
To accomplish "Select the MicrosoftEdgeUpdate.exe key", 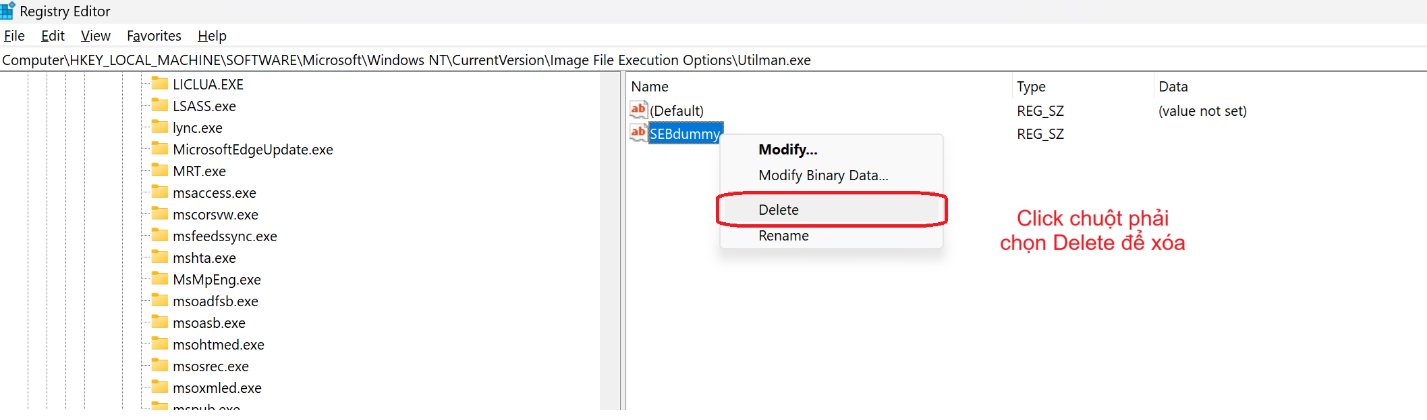I will tap(253, 150).
